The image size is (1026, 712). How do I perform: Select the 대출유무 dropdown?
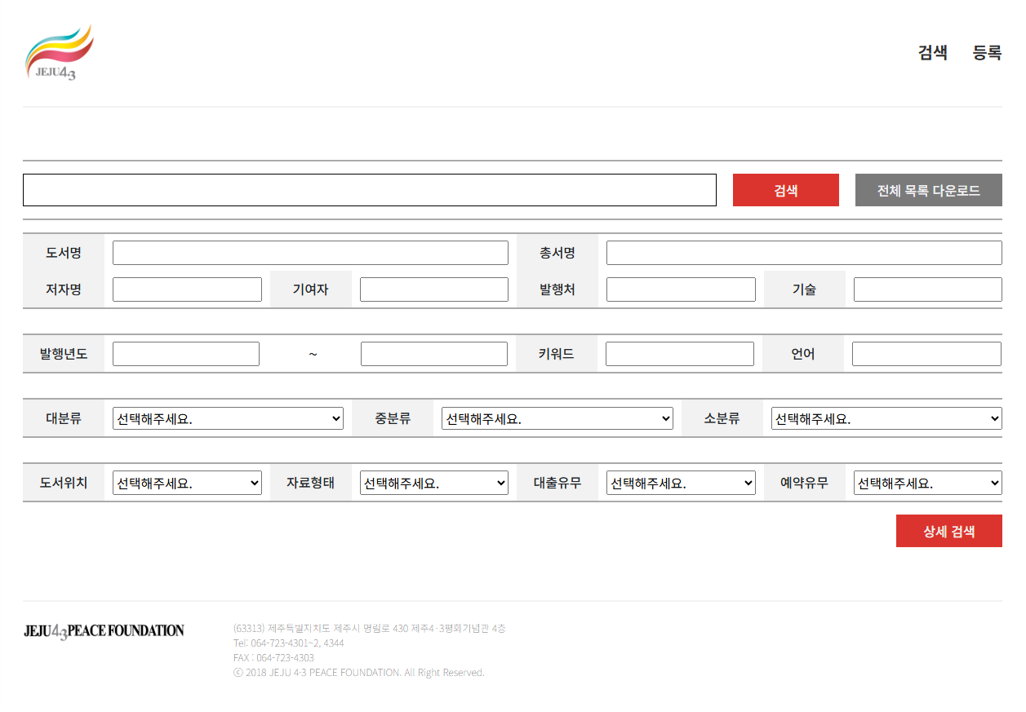click(x=680, y=483)
